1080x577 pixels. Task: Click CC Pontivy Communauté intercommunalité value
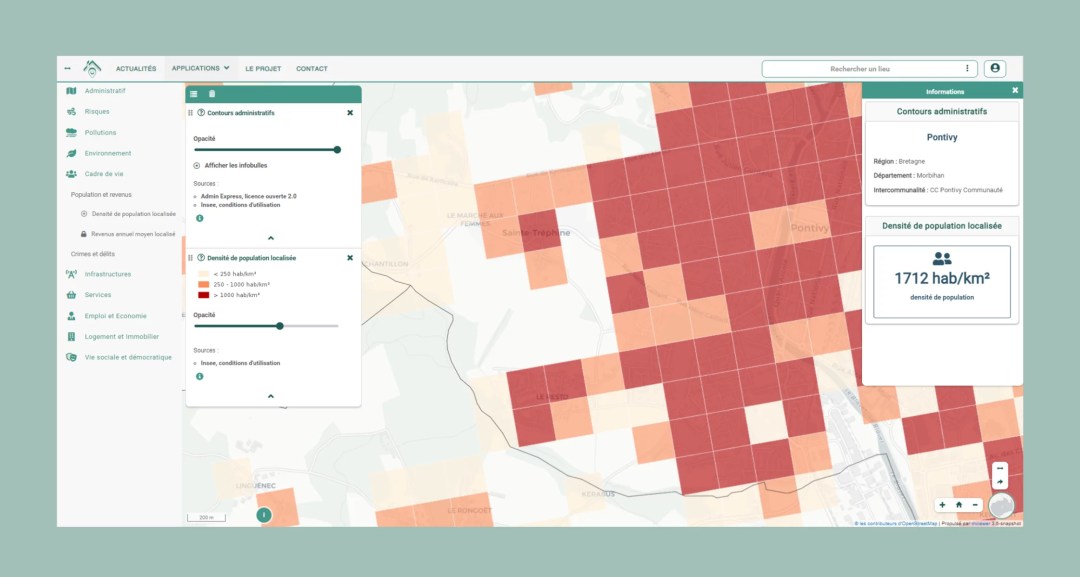pos(966,190)
